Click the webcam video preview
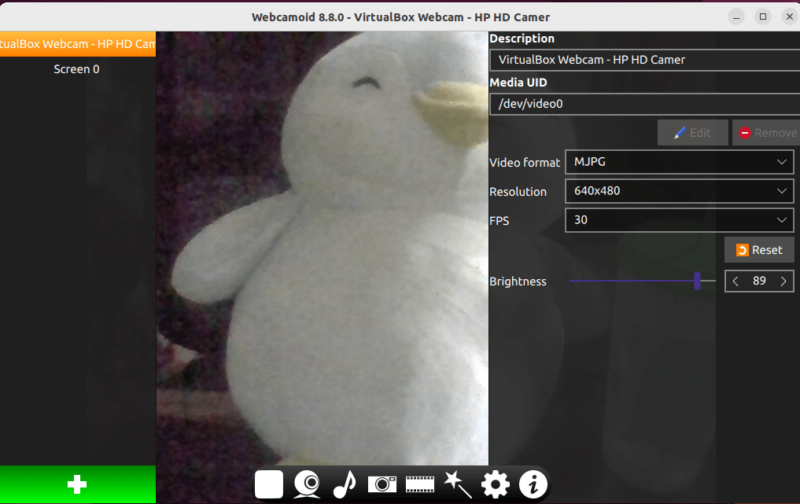This screenshot has width=800, height=504. tap(322, 248)
